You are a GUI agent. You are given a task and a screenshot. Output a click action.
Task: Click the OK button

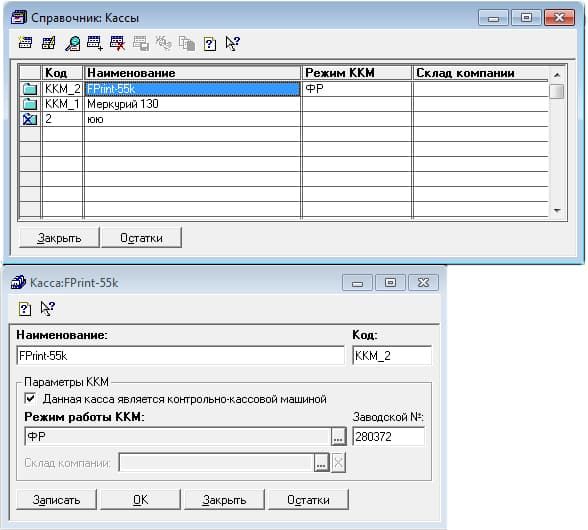(x=141, y=500)
